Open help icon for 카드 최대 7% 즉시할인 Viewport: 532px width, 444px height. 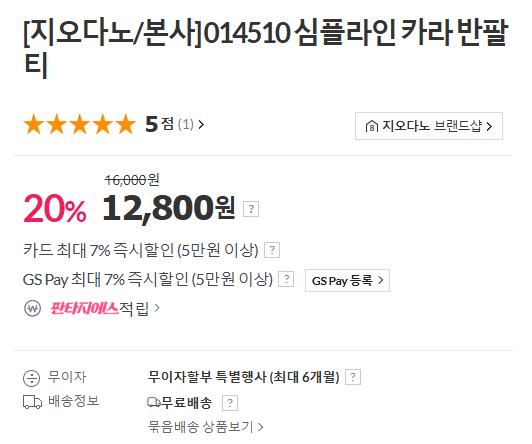tap(272, 250)
